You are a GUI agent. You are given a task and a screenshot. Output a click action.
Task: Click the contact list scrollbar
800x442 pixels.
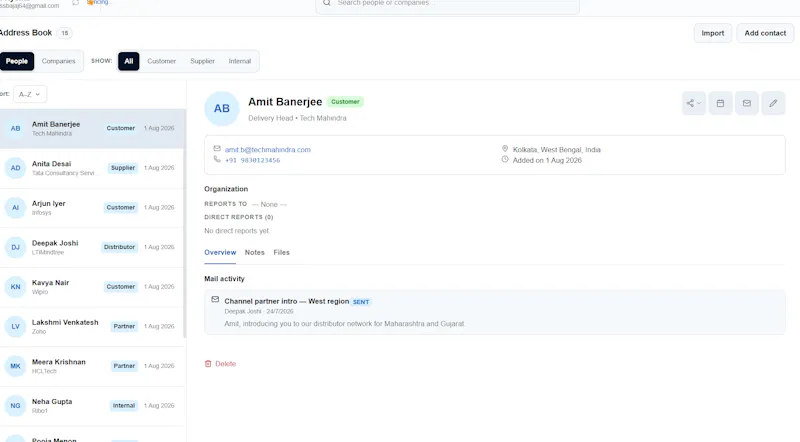pos(184,224)
